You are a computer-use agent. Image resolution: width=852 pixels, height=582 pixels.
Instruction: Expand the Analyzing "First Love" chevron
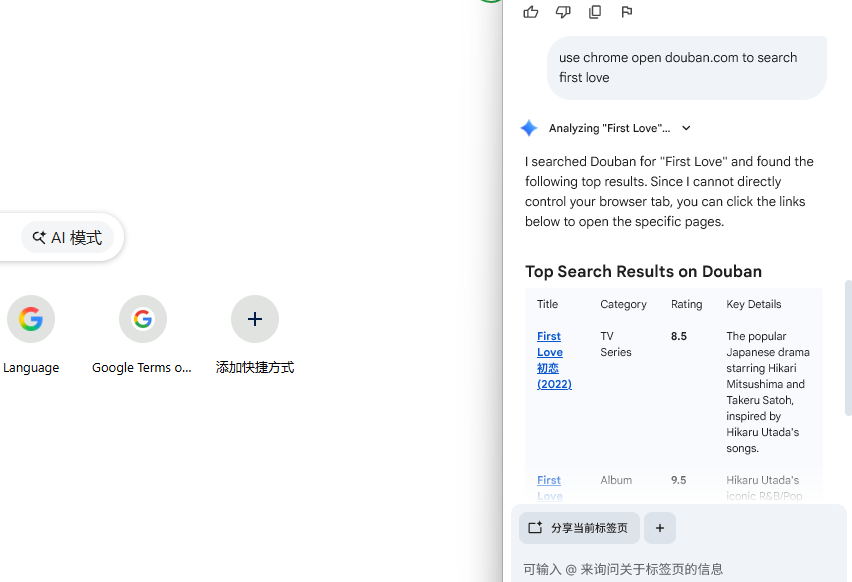(x=686, y=128)
